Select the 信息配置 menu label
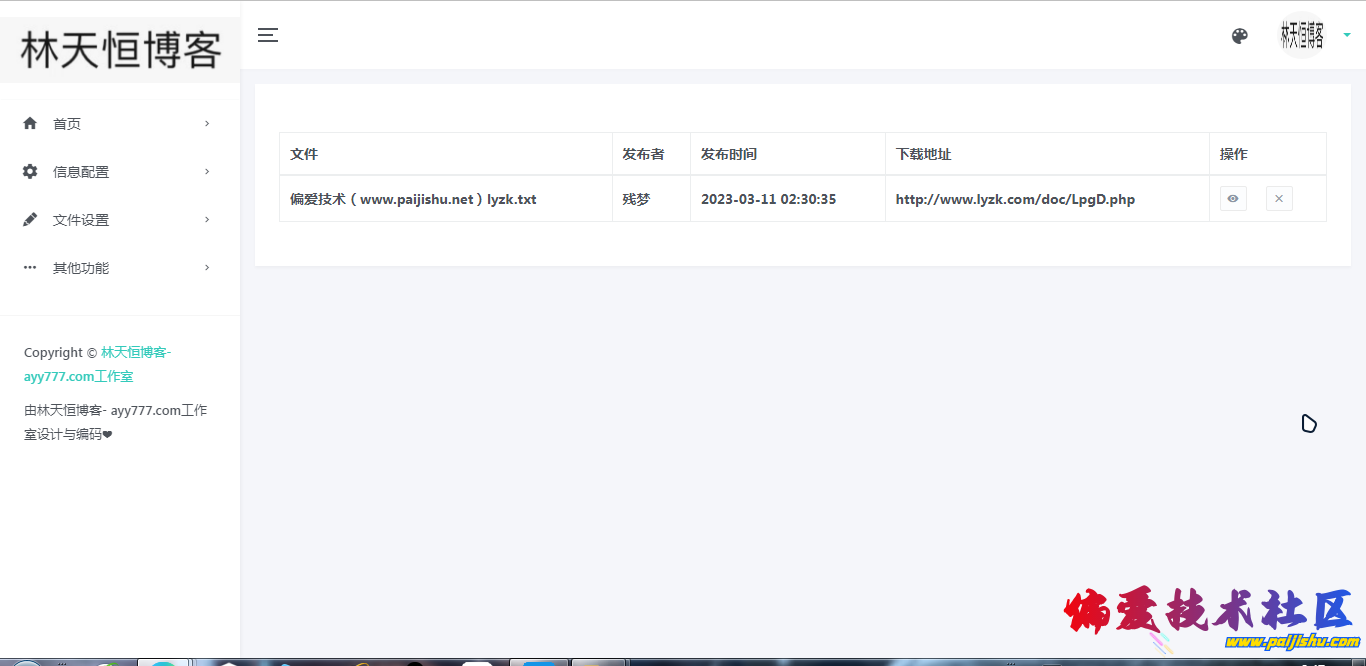The image size is (1366, 666). coord(81,172)
